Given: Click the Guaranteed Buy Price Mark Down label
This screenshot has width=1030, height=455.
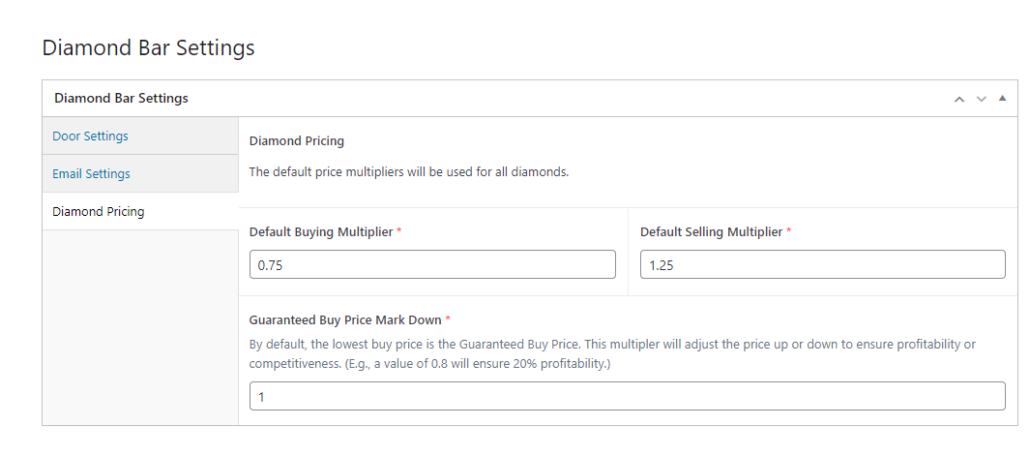Looking at the screenshot, I should click(x=344, y=320).
